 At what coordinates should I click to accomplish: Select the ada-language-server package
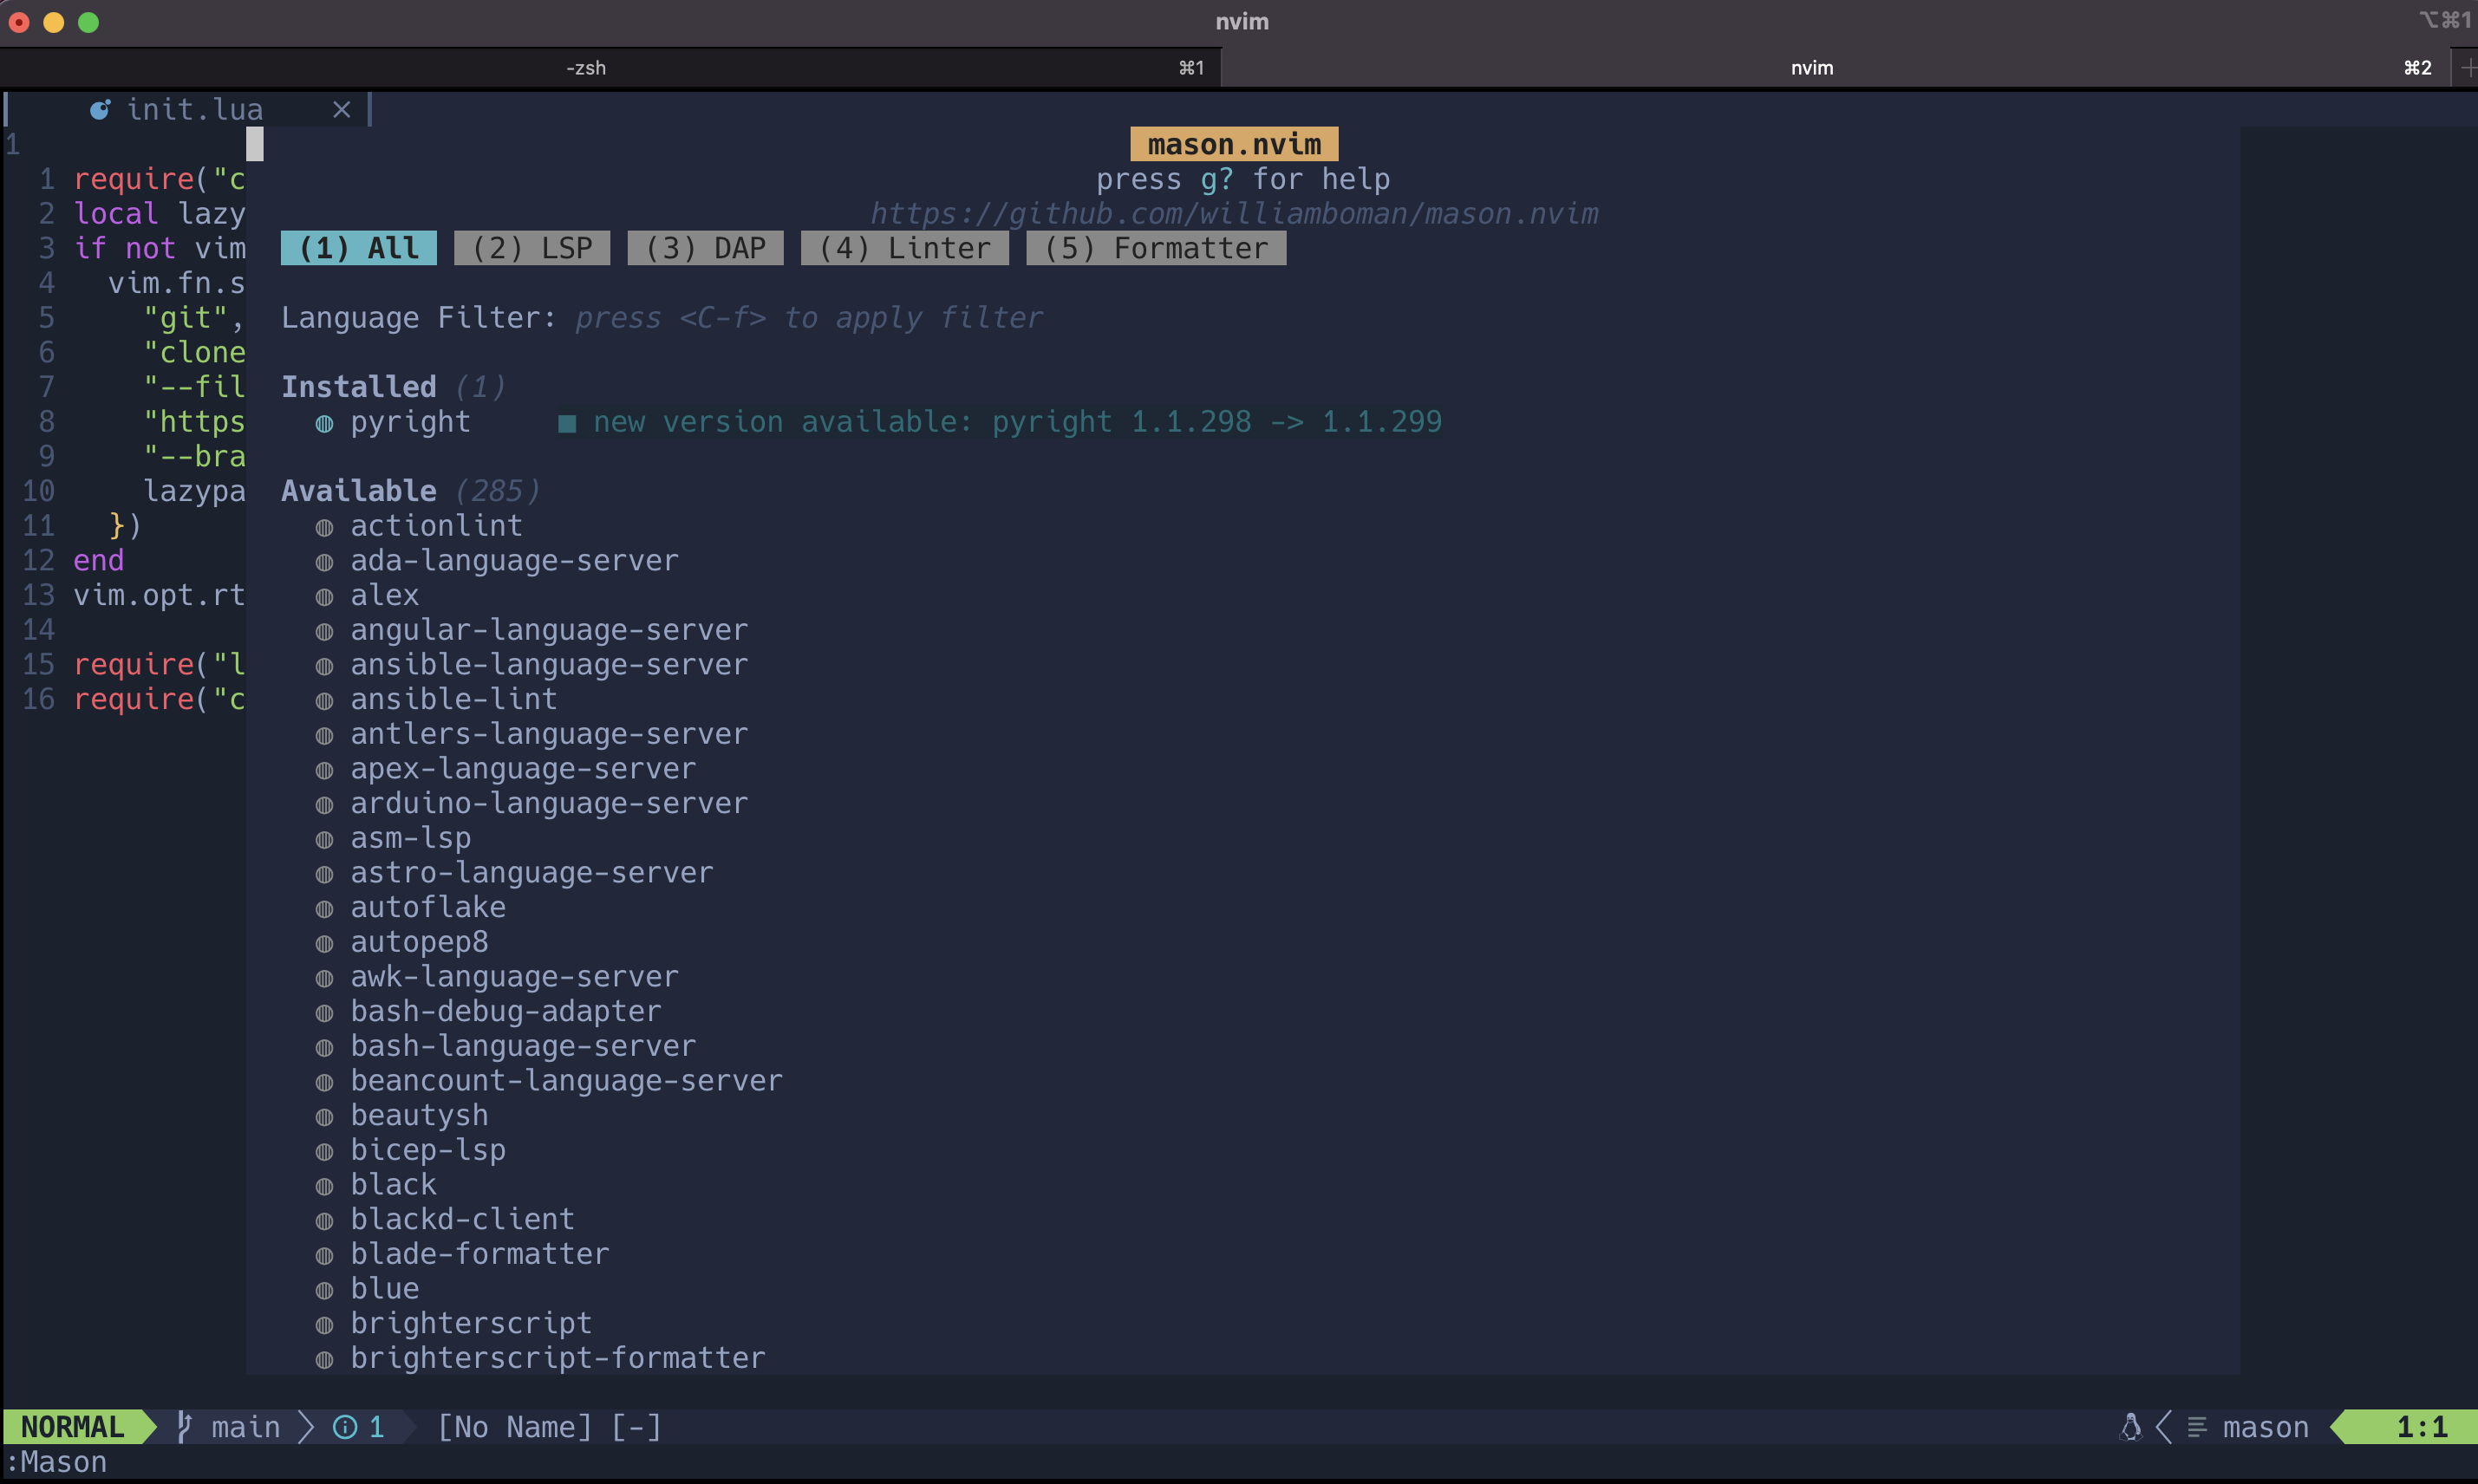click(x=514, y=560)
